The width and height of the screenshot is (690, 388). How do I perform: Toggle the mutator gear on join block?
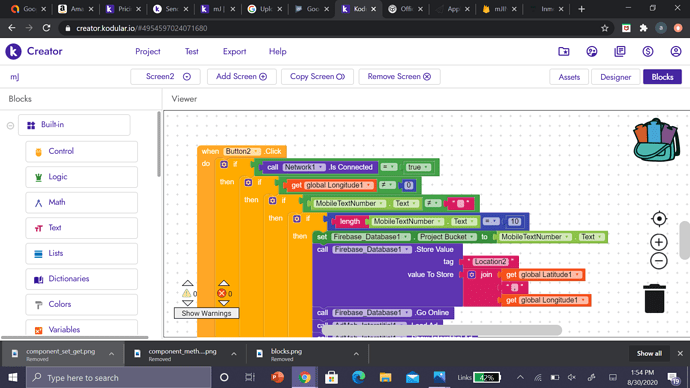tap(471, 275)
